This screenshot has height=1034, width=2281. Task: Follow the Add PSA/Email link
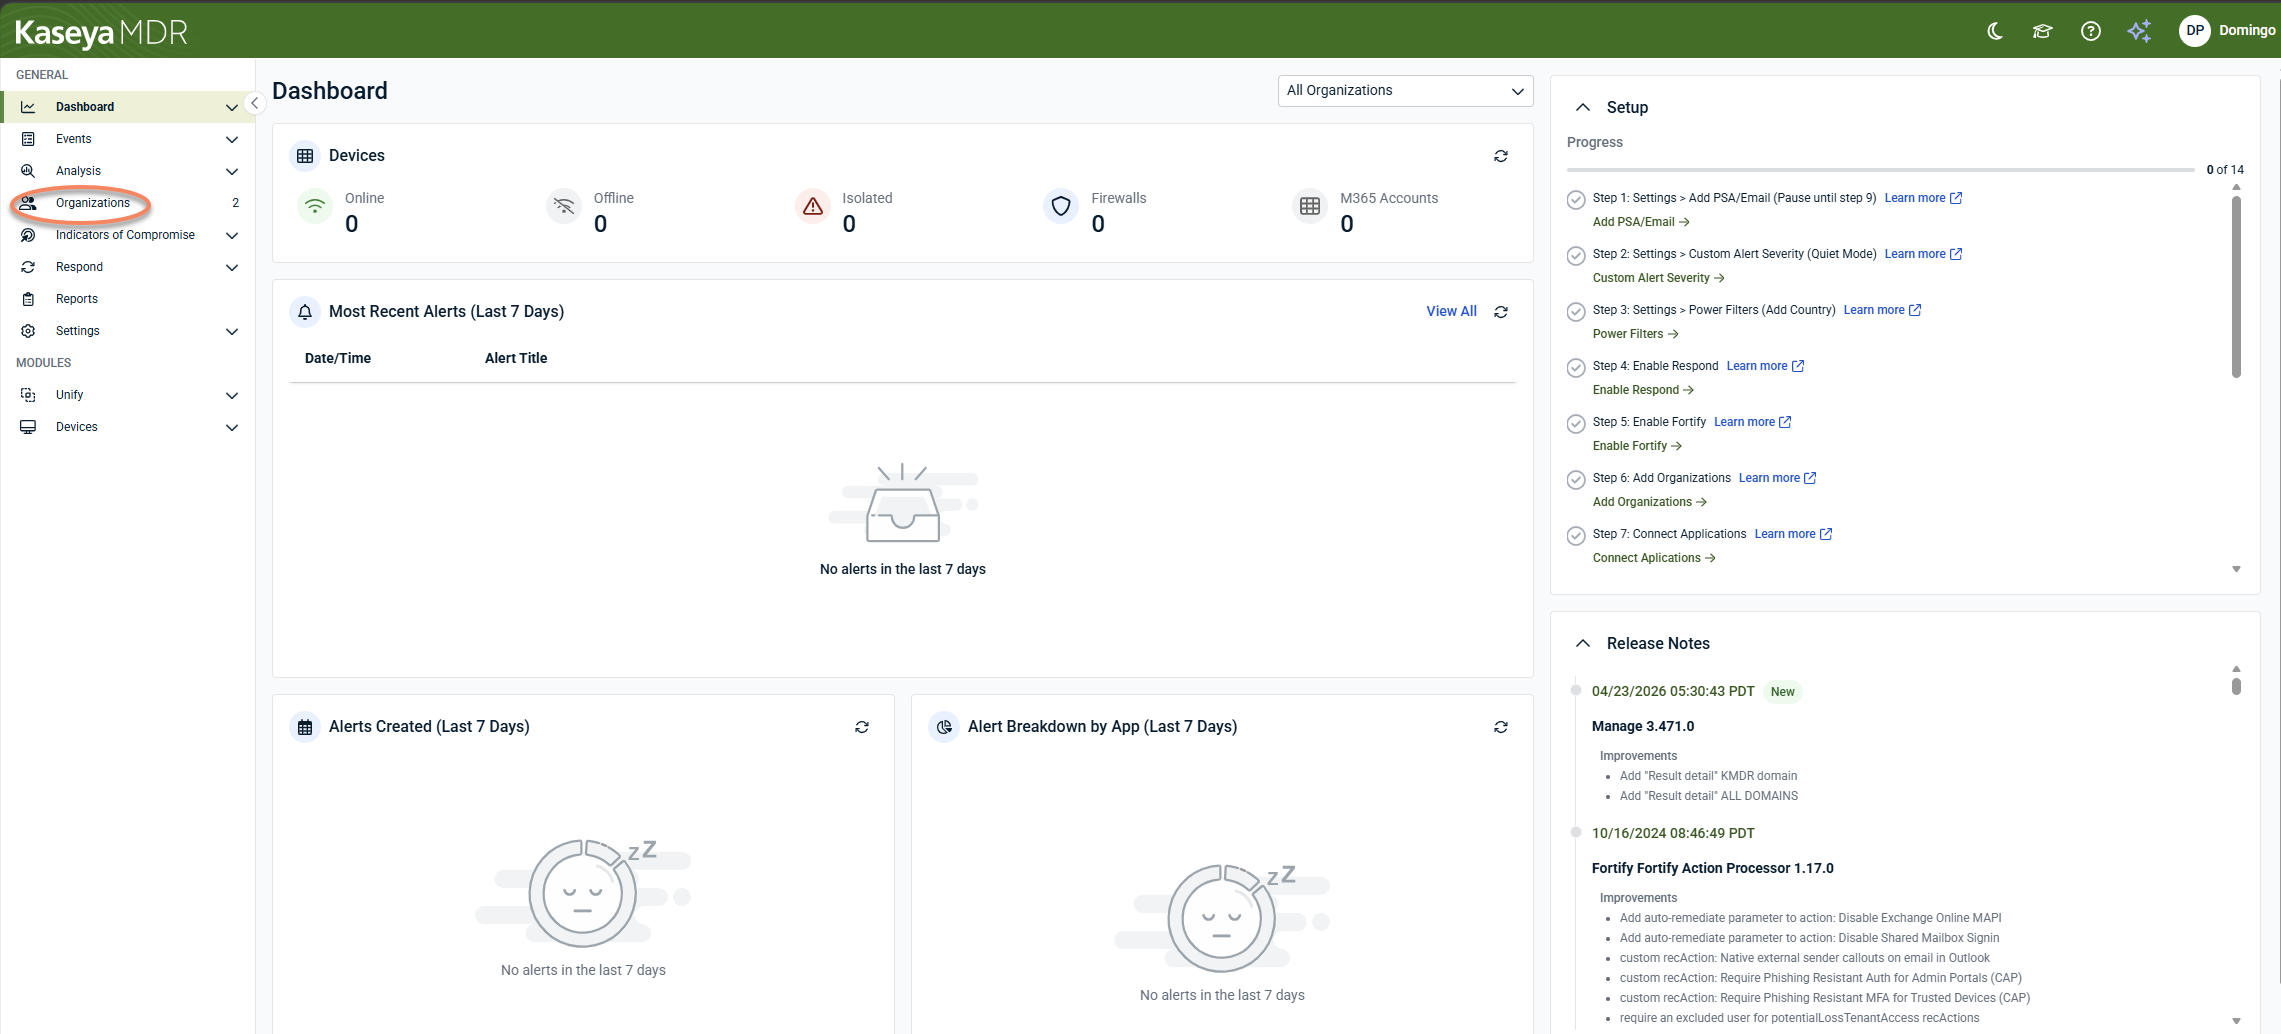point(1641,222)
